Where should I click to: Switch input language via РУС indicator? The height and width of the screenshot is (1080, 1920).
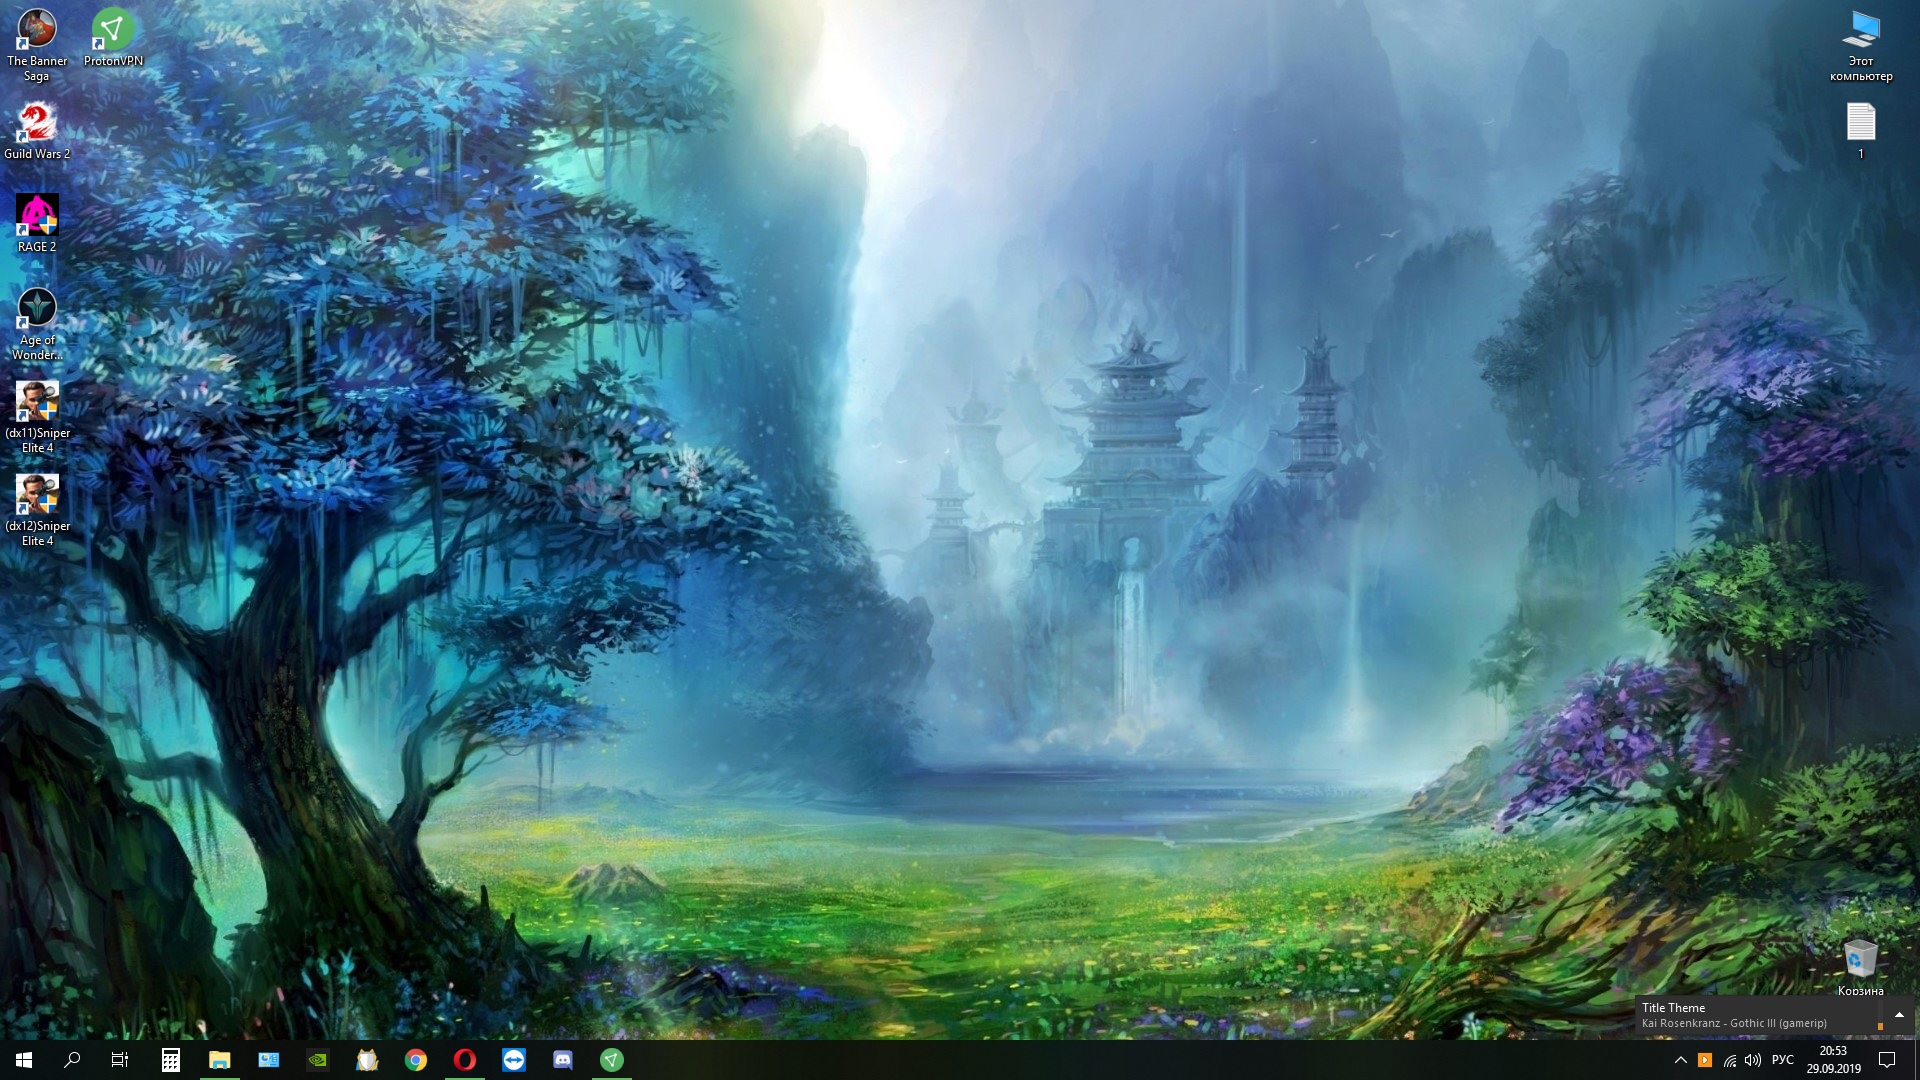[x=1783, y=1060]
